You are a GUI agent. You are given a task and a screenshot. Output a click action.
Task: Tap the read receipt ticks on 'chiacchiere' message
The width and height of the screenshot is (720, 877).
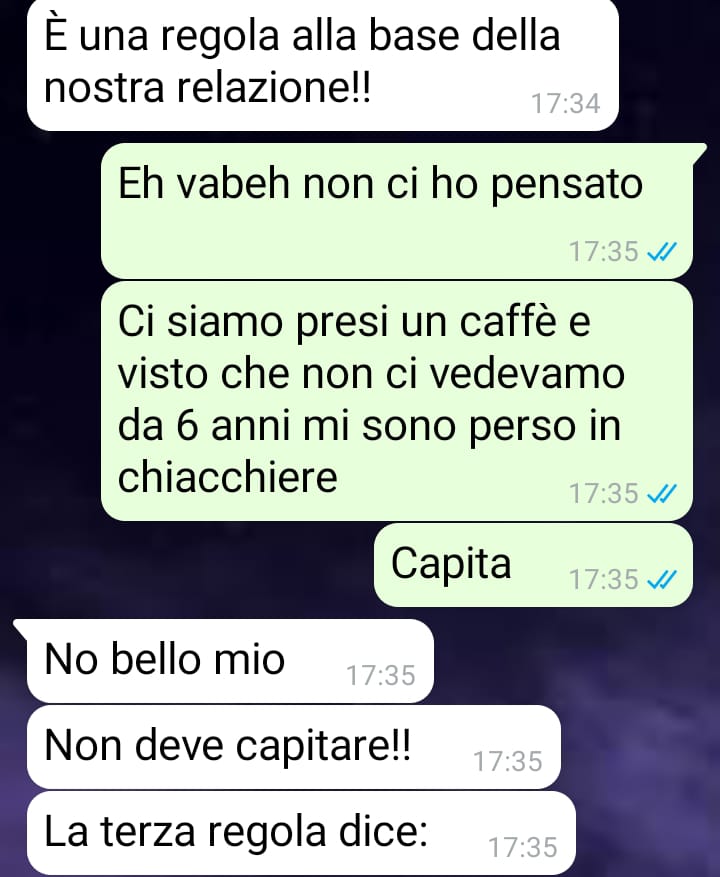point(662,494)
